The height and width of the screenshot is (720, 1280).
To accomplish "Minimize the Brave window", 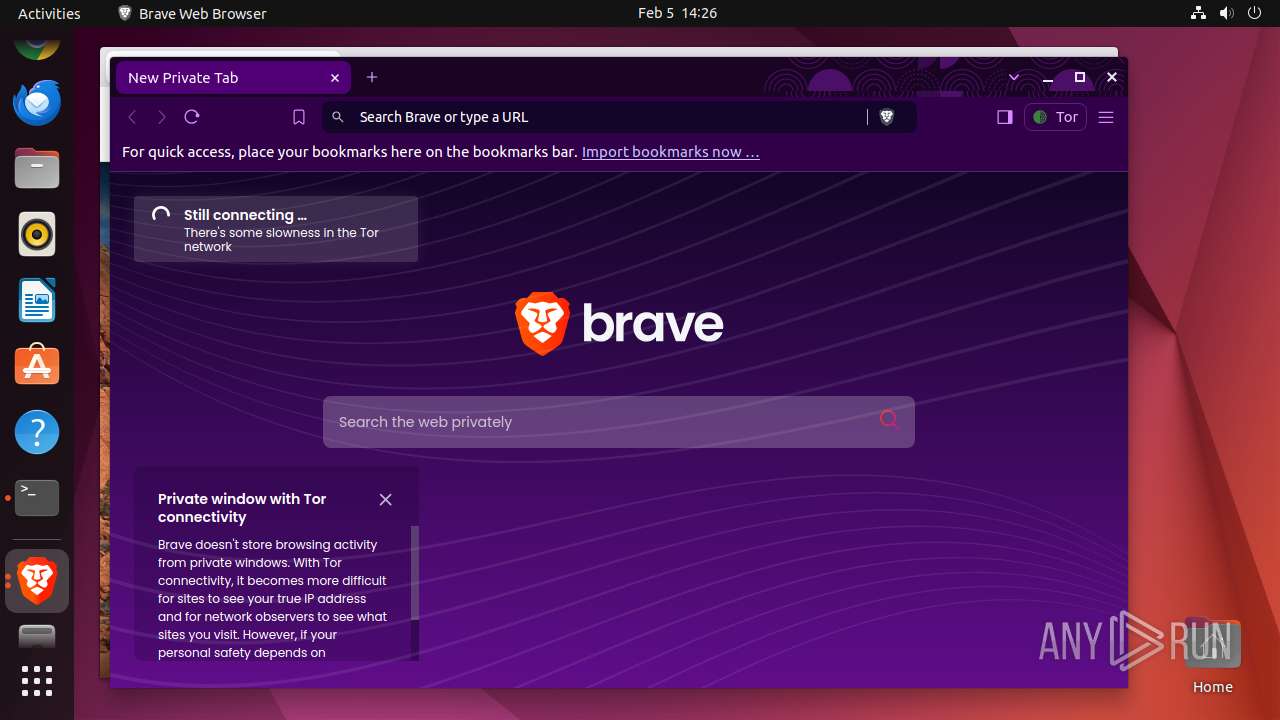I will pyautogui.click(x=1048, y=77).
